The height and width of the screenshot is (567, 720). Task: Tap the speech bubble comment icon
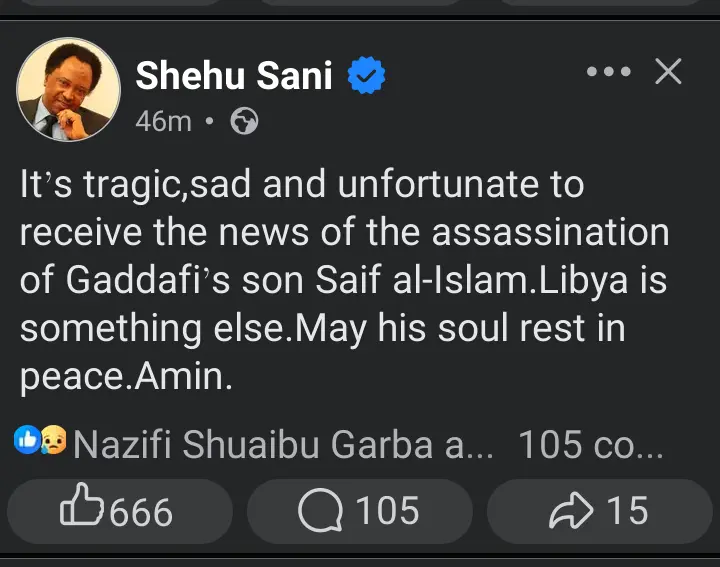[320, 510]
